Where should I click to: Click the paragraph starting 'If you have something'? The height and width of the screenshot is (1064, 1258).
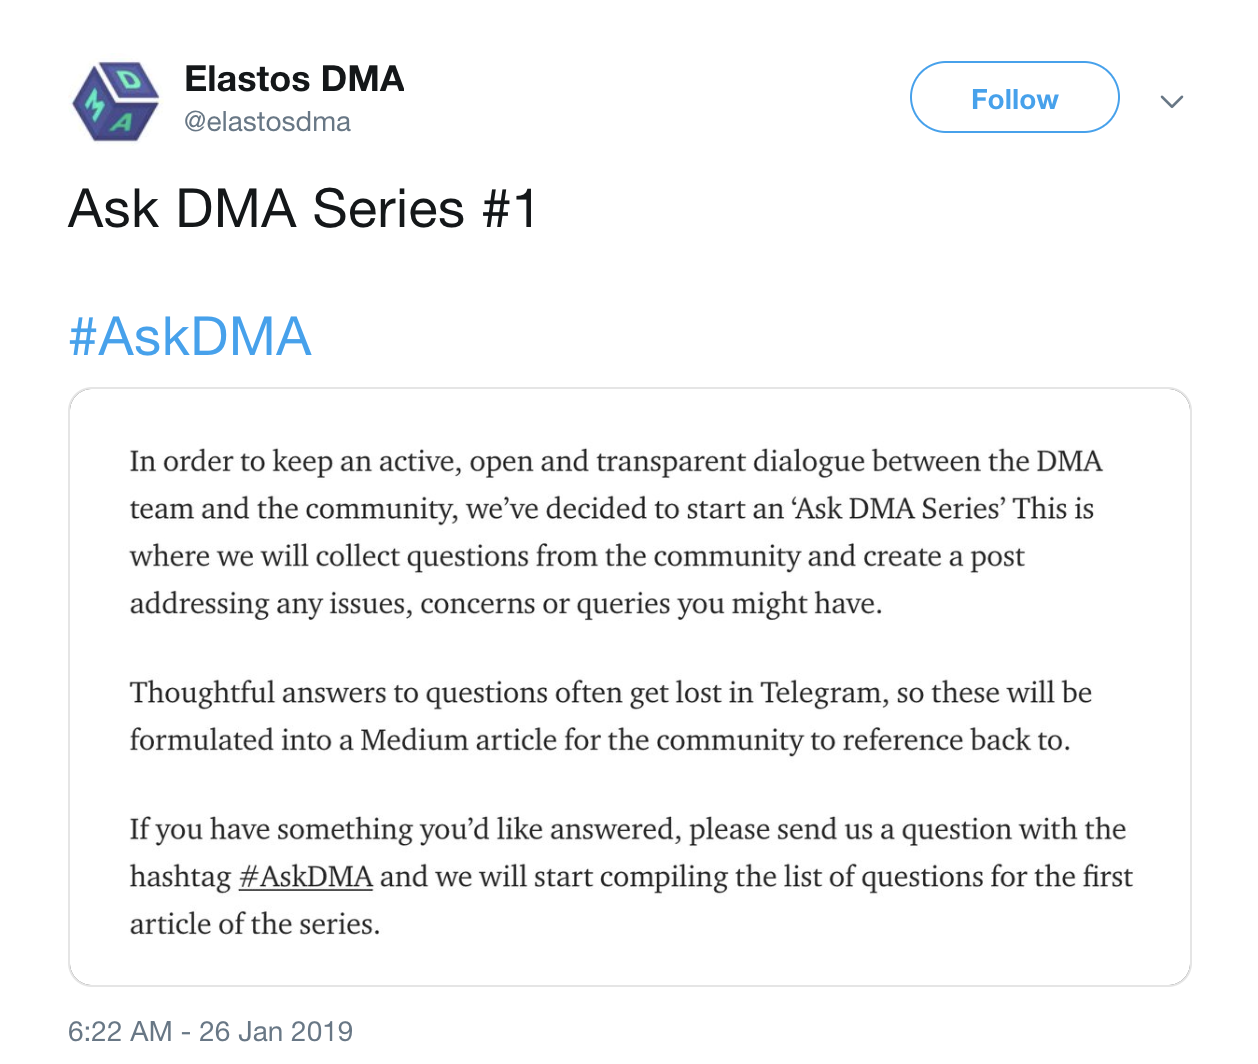[x=631, y=876]
